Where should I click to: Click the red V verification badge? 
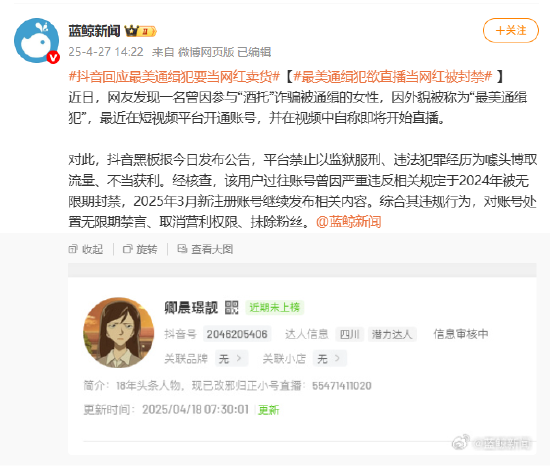(x=53, y=57)
